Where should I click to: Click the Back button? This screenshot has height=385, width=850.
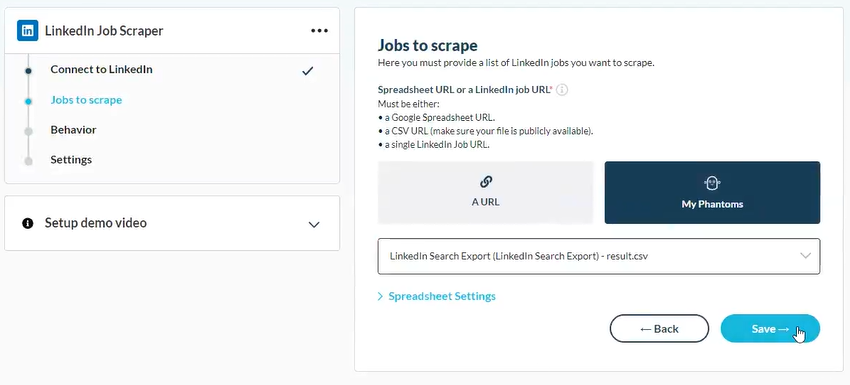(x=659, y=329)
